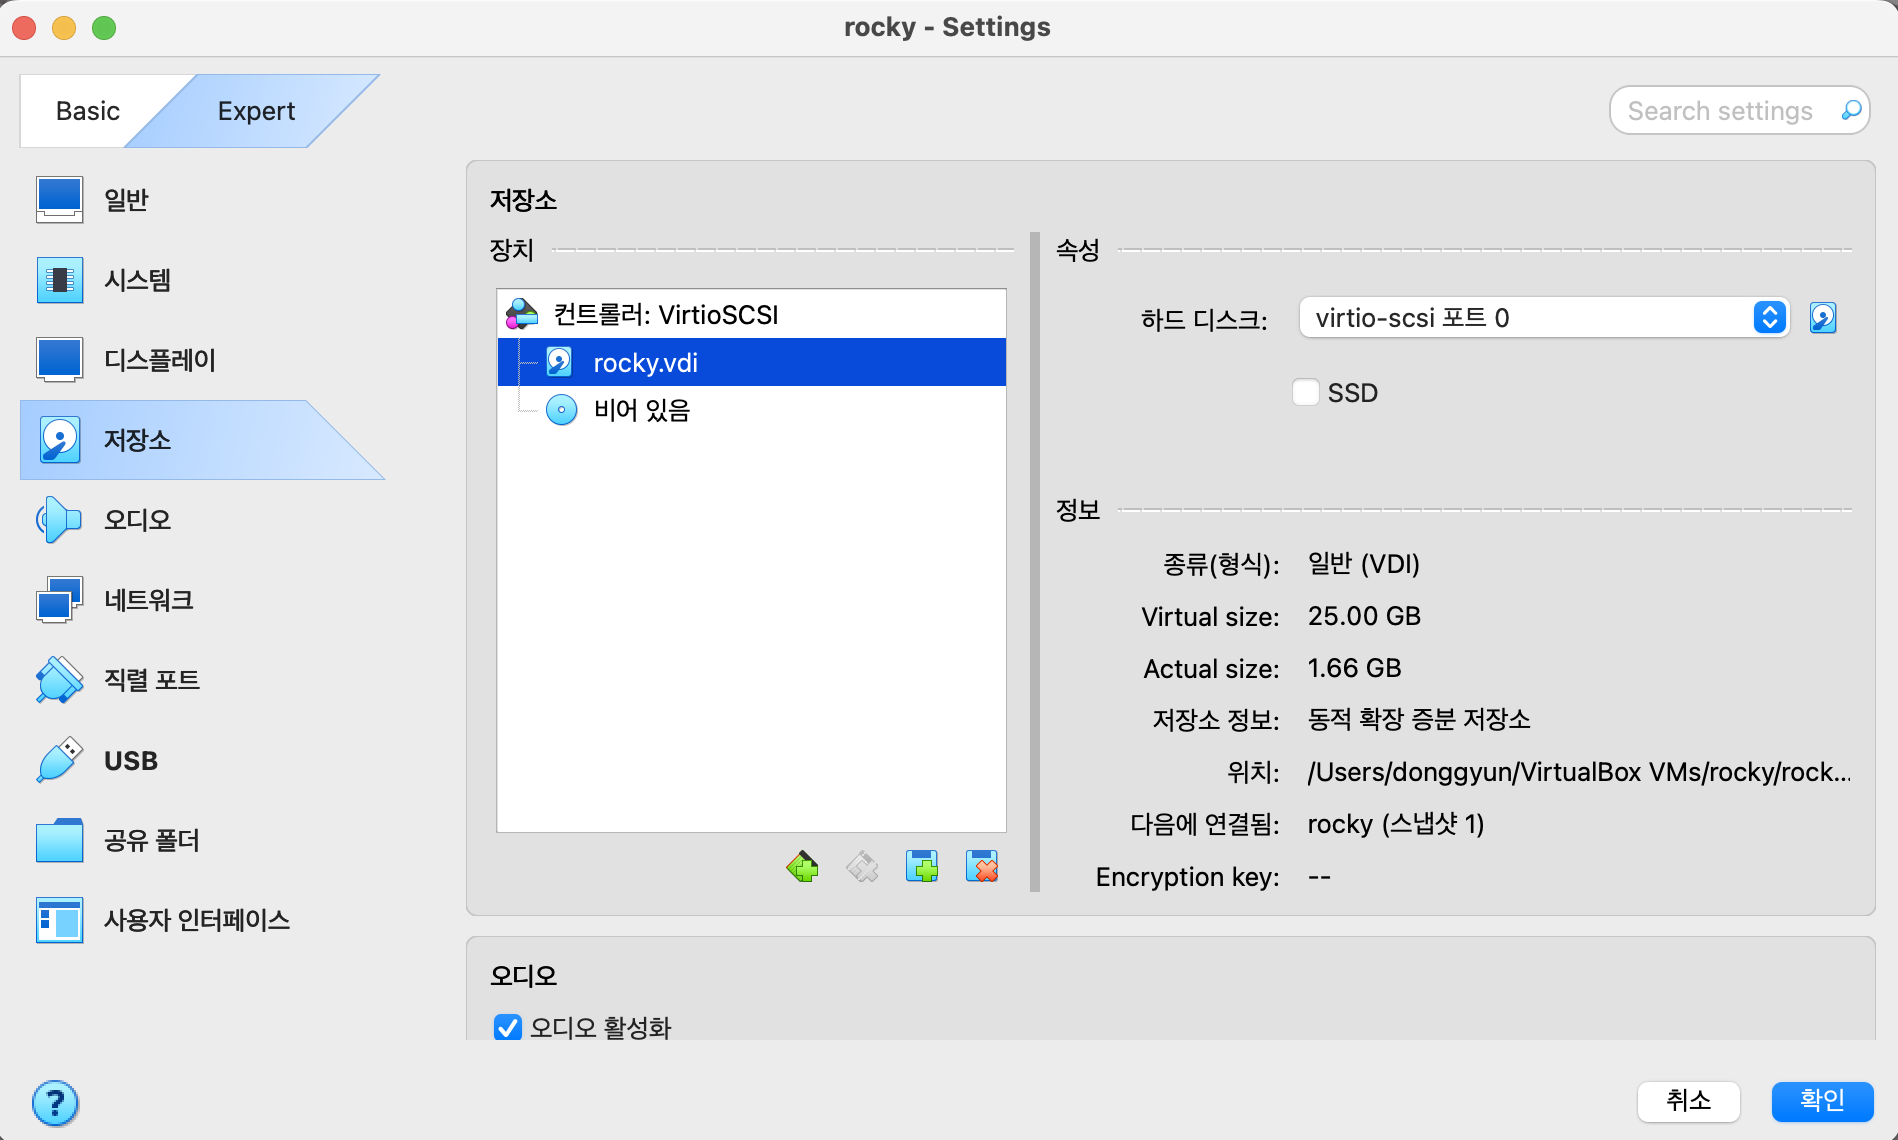
Task: Click the add controller icon below the device list
Action: 802,866
